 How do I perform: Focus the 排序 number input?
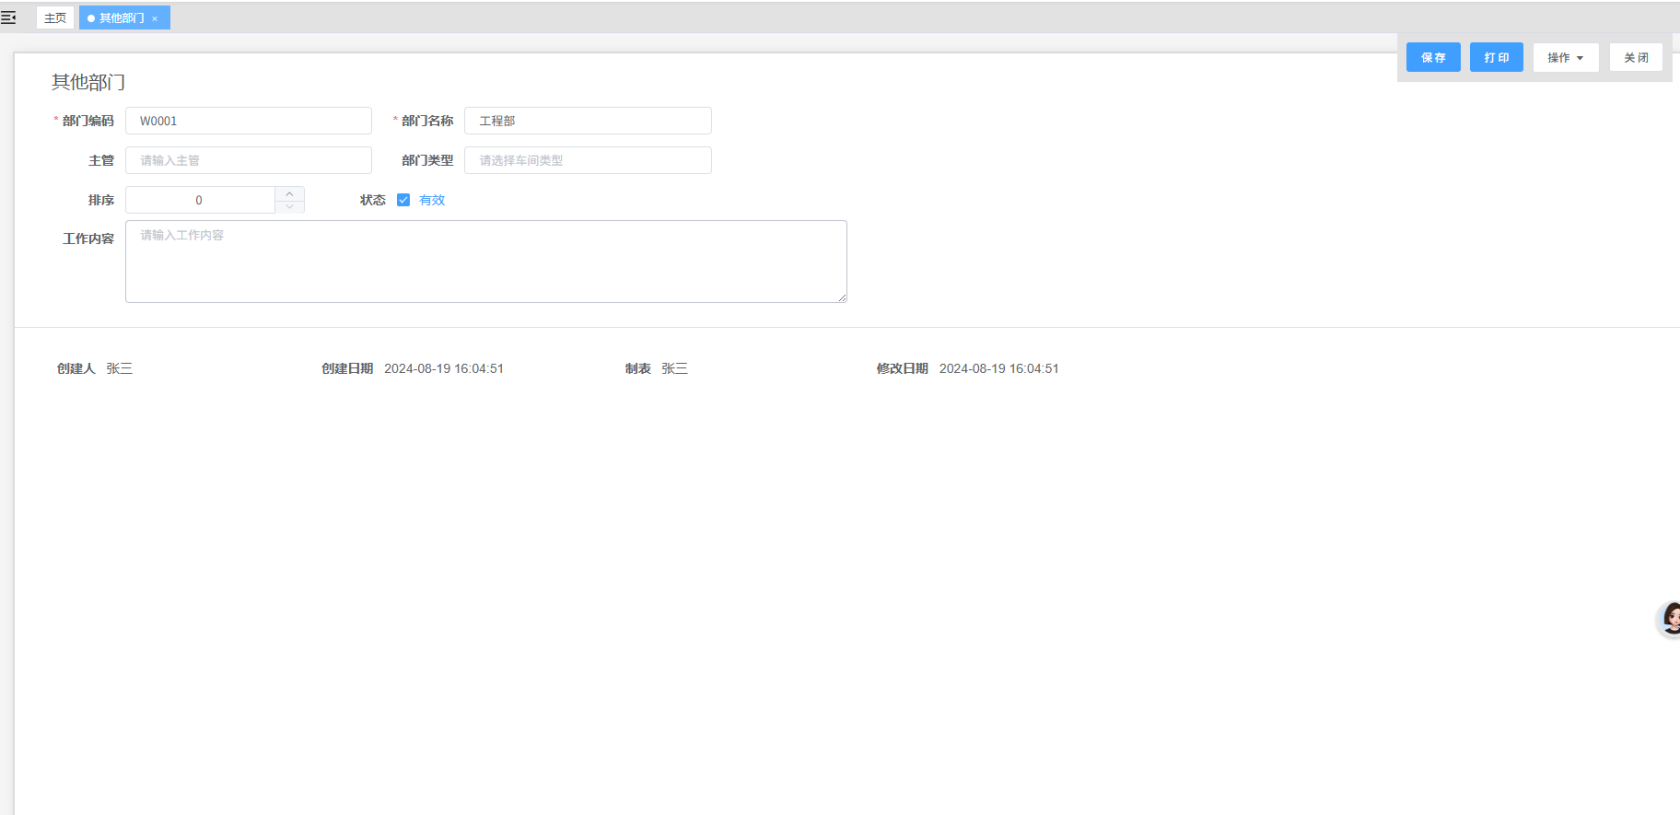(200, 200)
